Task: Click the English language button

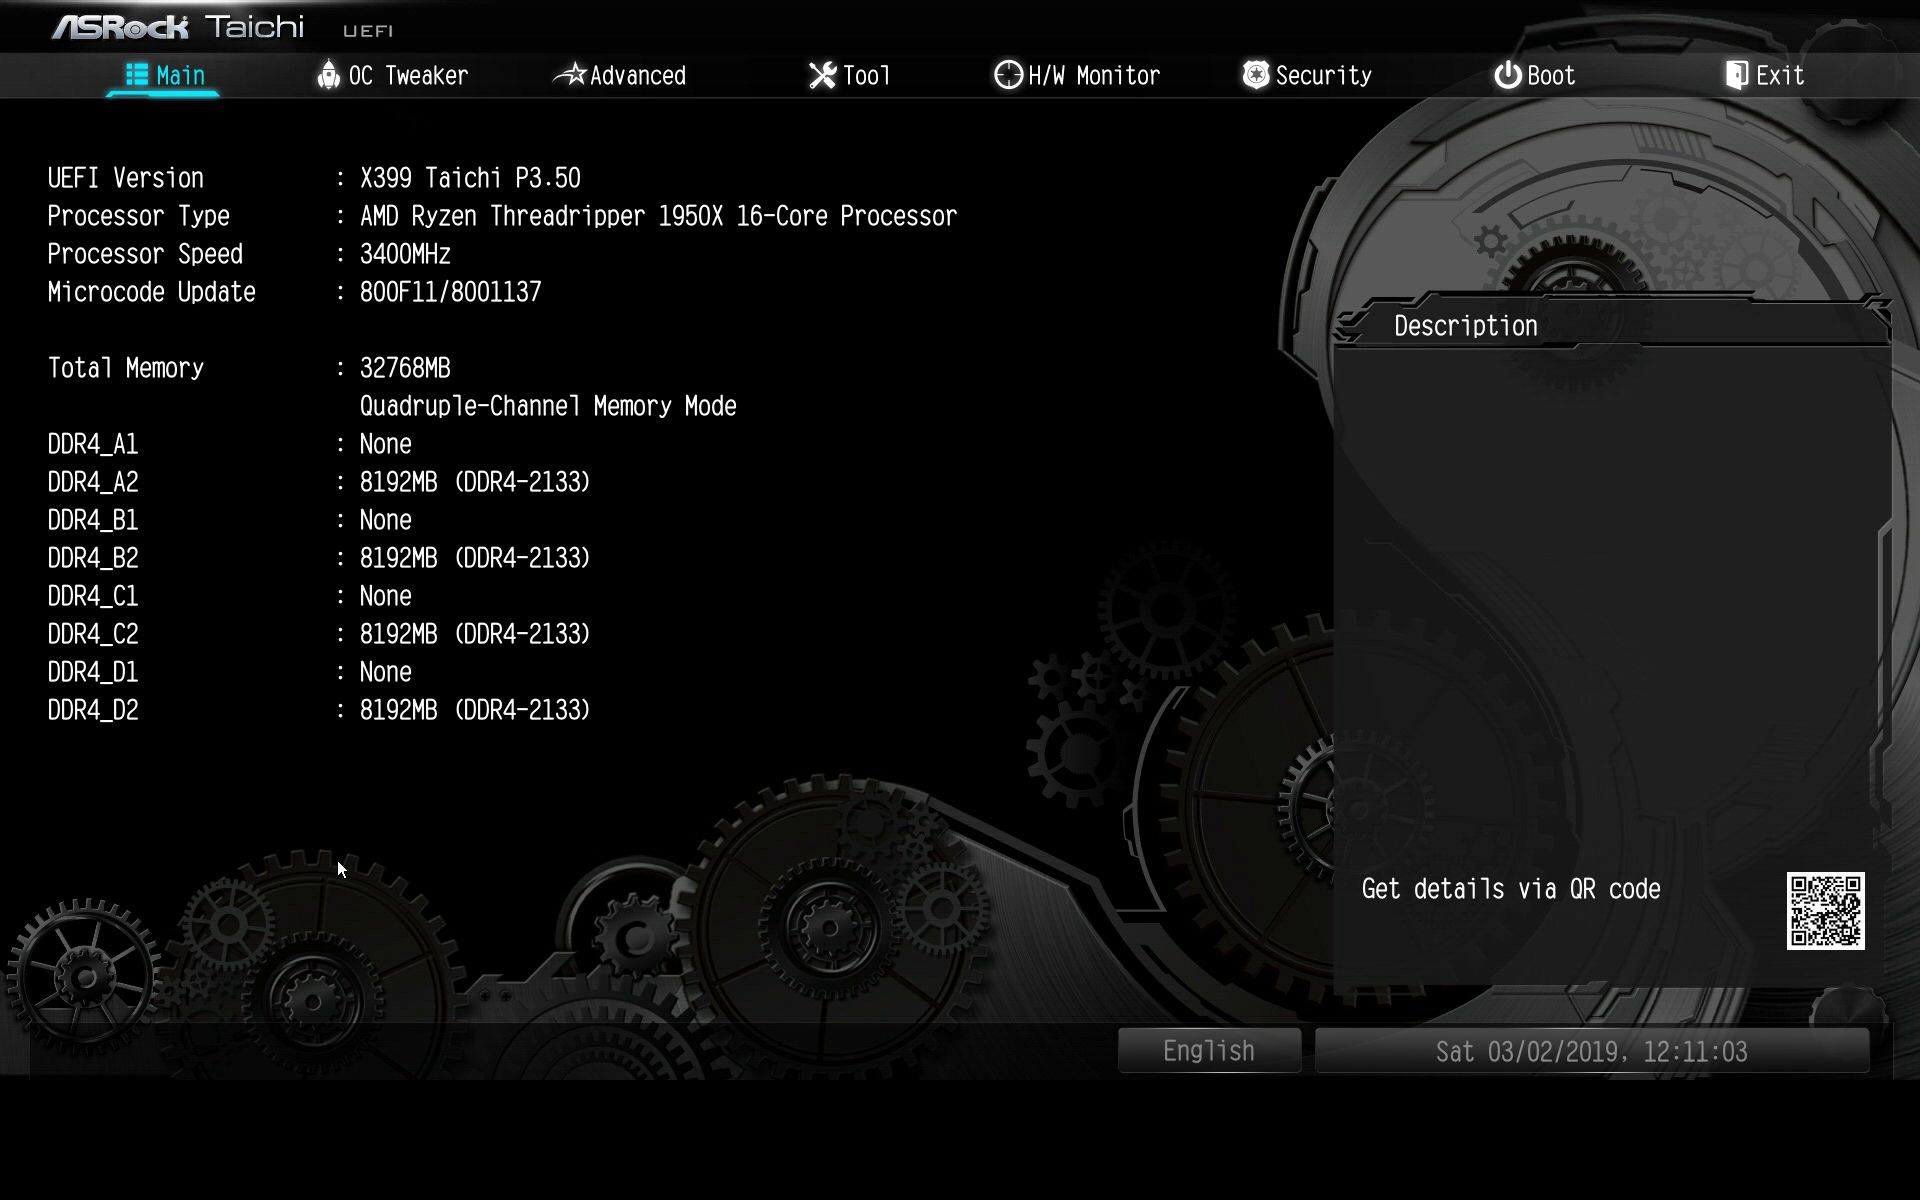Action: point(1208,1051)
